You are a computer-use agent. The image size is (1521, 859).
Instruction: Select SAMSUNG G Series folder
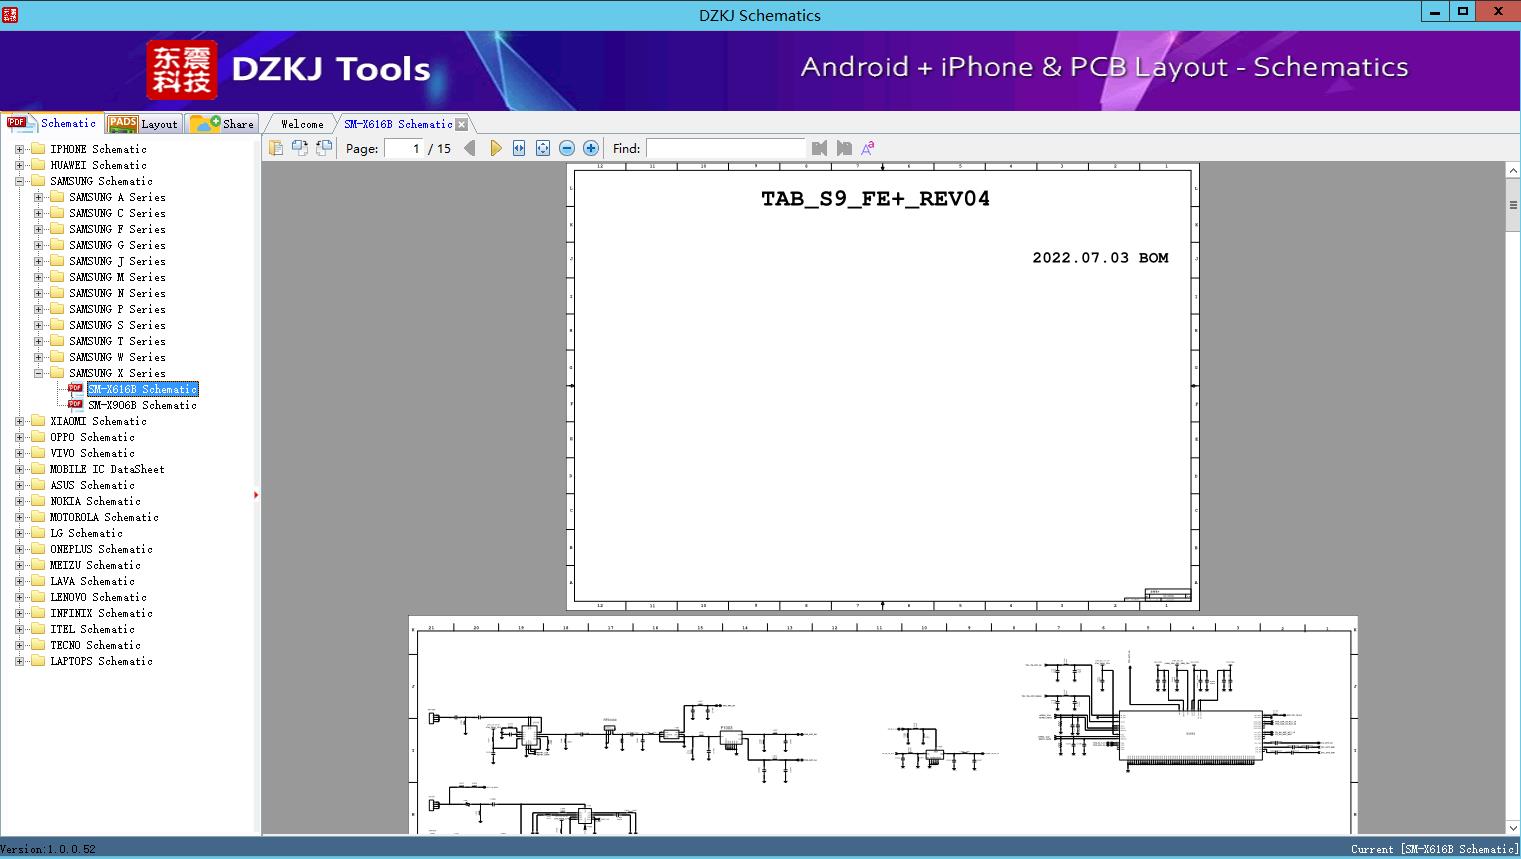[x=117, y=245]
